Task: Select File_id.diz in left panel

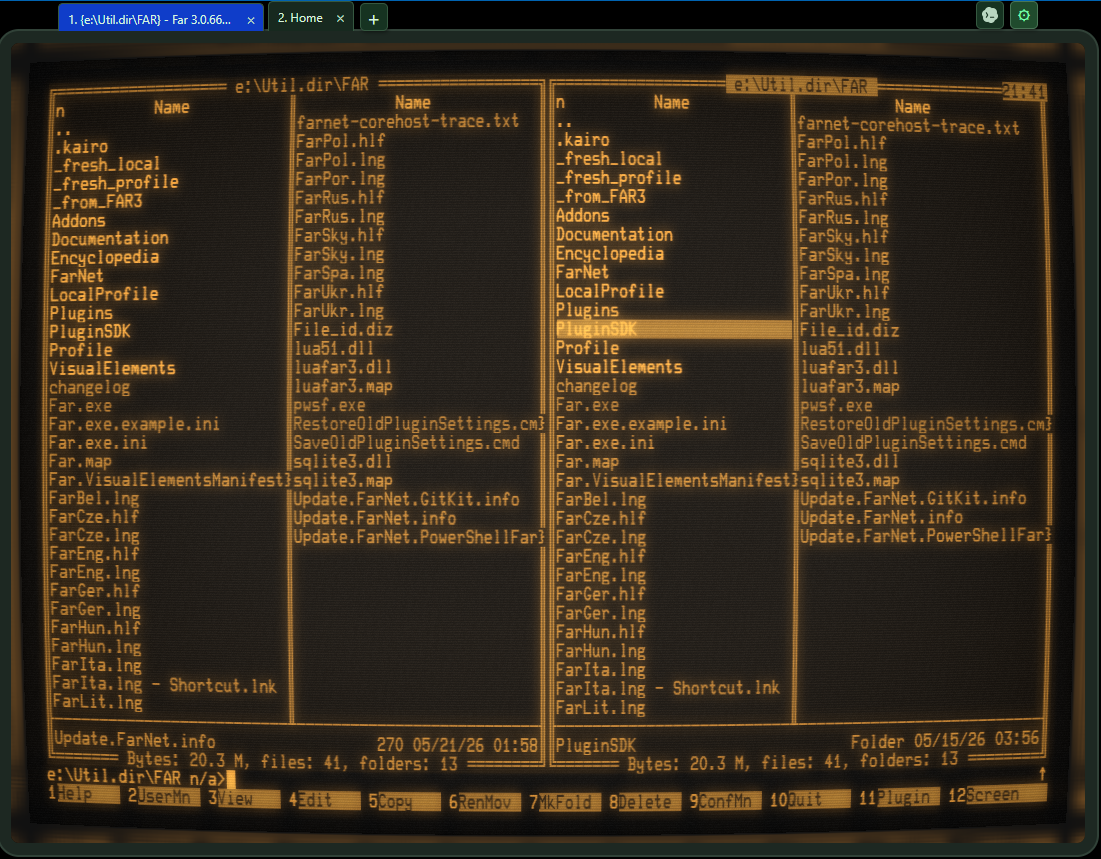Action: pyautogui.click(x=343, y=329)
